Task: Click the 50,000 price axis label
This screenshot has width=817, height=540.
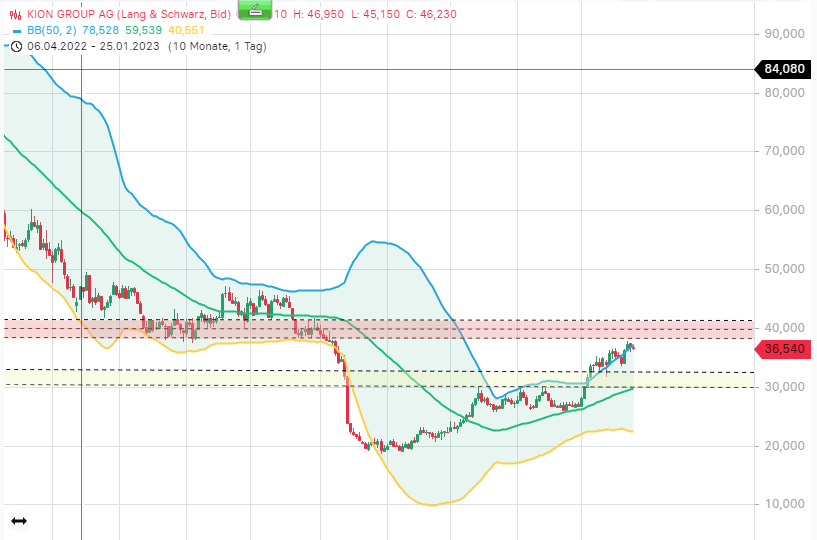Action: (x=785, y=269)
